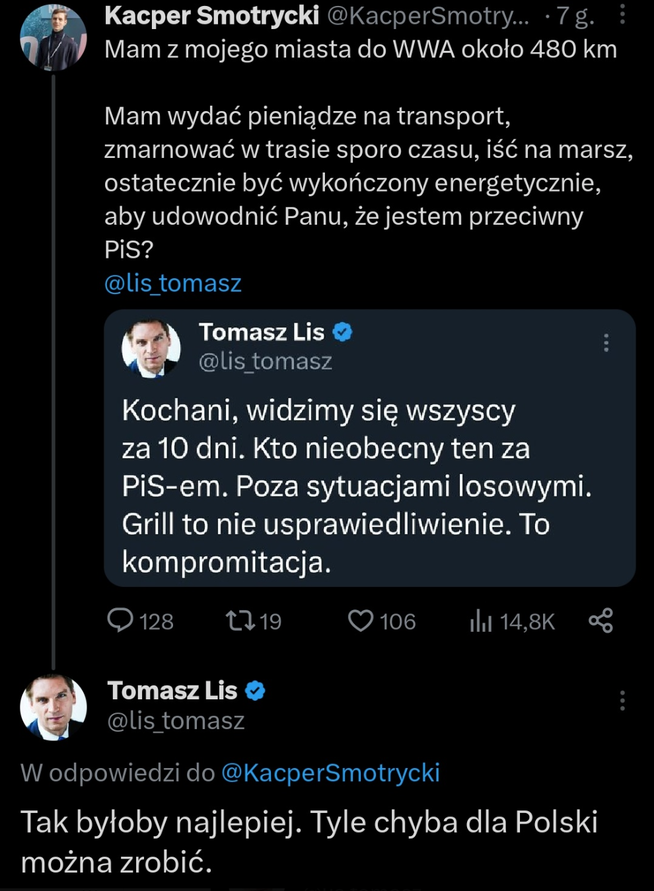Viewport: 654px width, 891px height.
Task: Click the @lis_tomasz mention link
Action: (172, 284)
